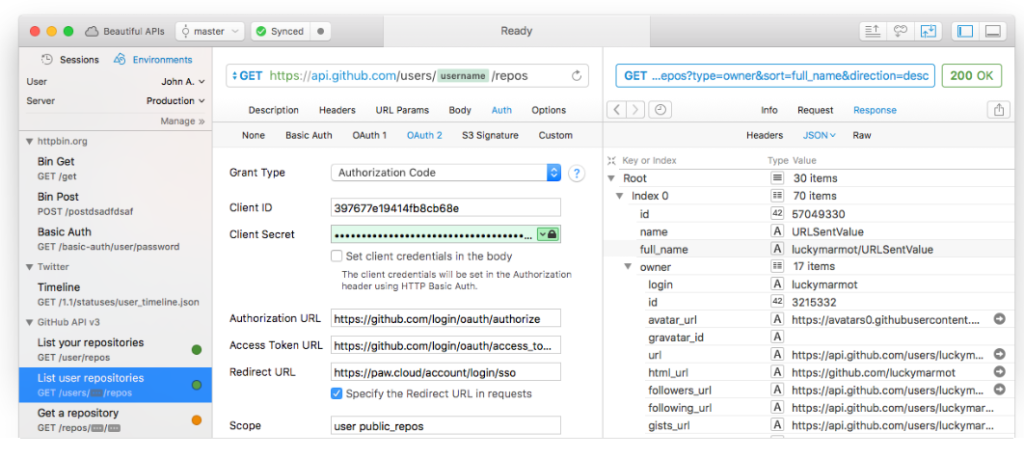Collapse the Twitter group

(29, 266)
